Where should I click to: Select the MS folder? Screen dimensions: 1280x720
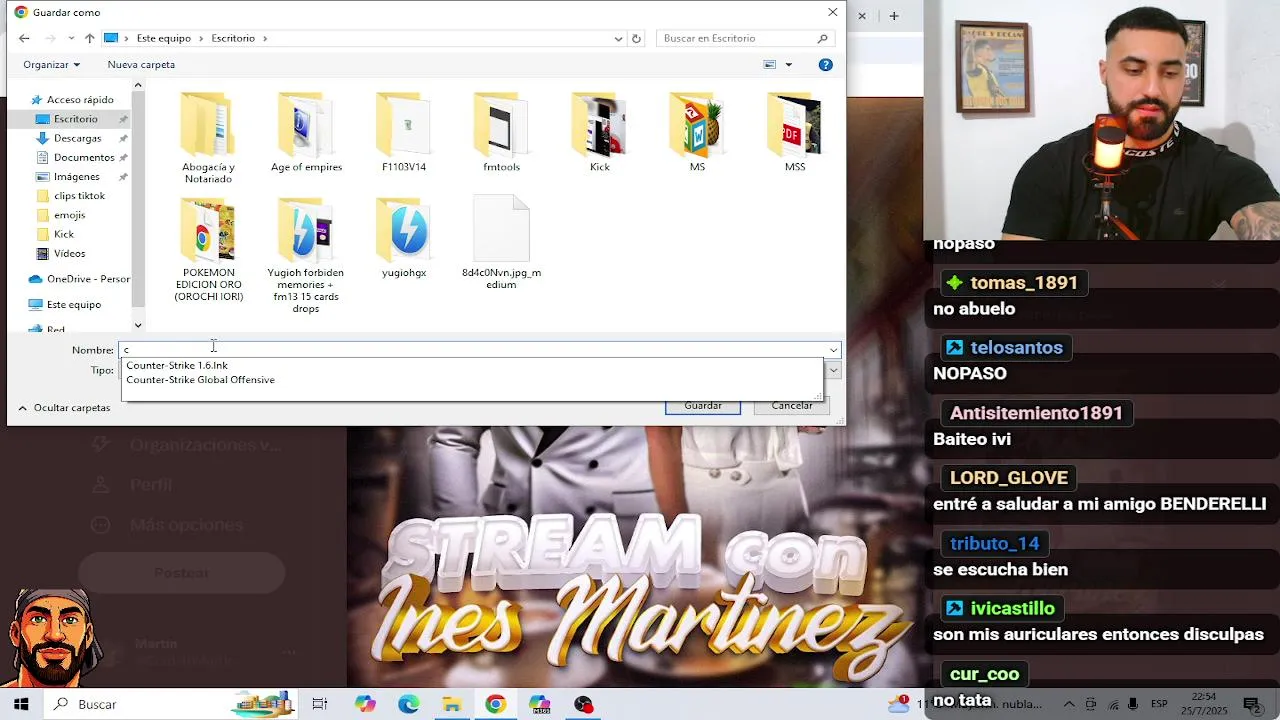tap(697, 132)
